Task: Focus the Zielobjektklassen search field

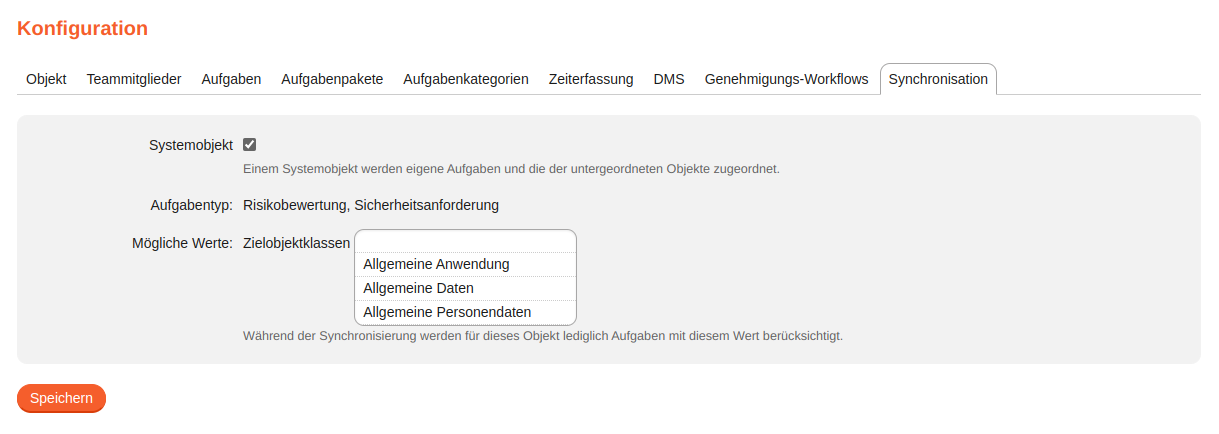Action: (465, 242)
